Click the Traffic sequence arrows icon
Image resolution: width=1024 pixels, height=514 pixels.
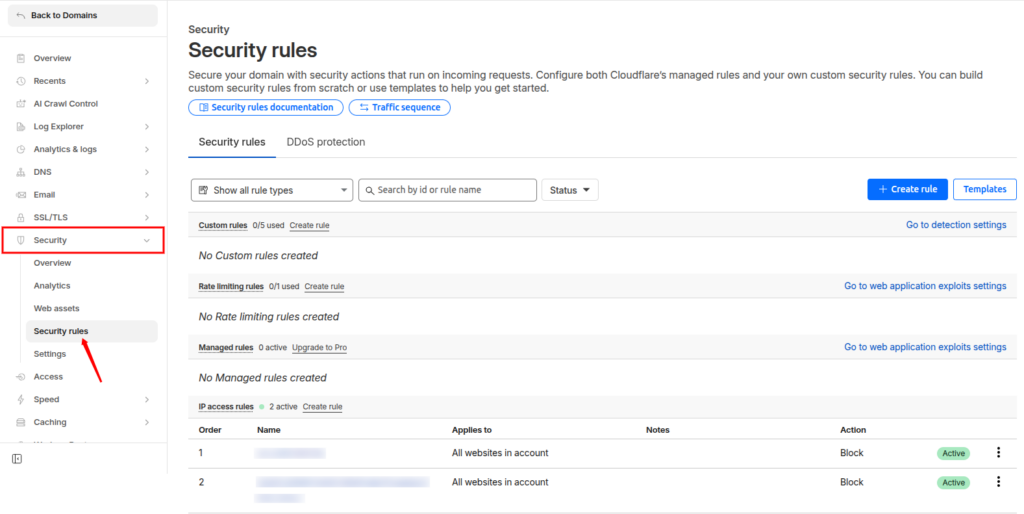(364, 107)
